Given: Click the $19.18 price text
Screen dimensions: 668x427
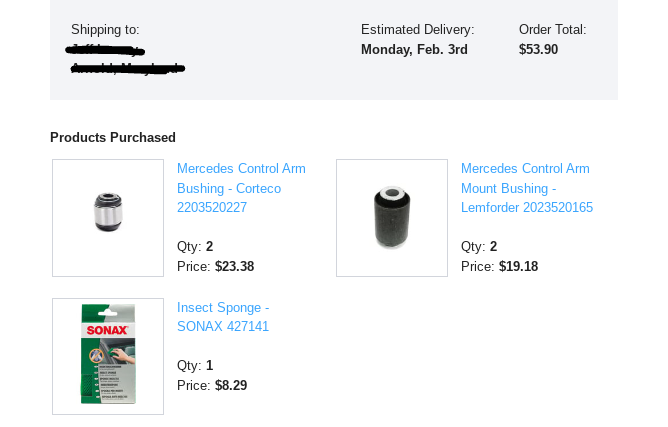Looking at the screenshot, I should click(518, 266).
